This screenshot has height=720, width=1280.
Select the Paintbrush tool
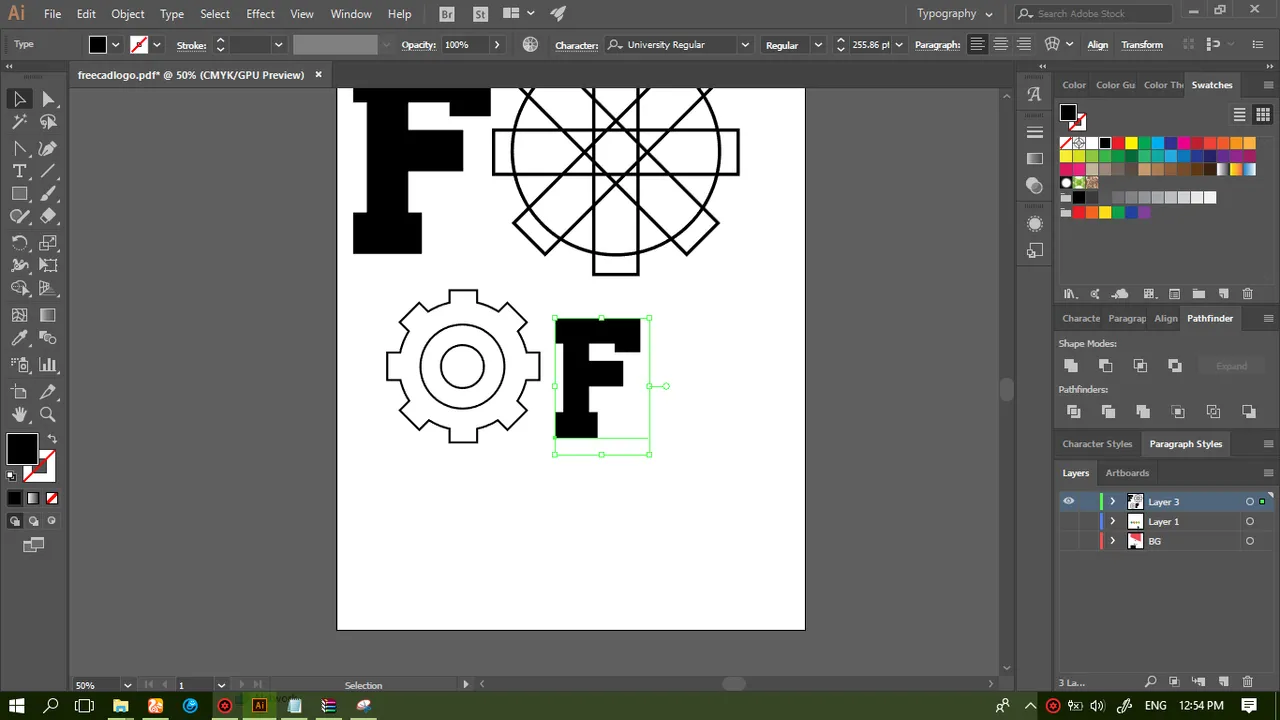click(48, 194)
